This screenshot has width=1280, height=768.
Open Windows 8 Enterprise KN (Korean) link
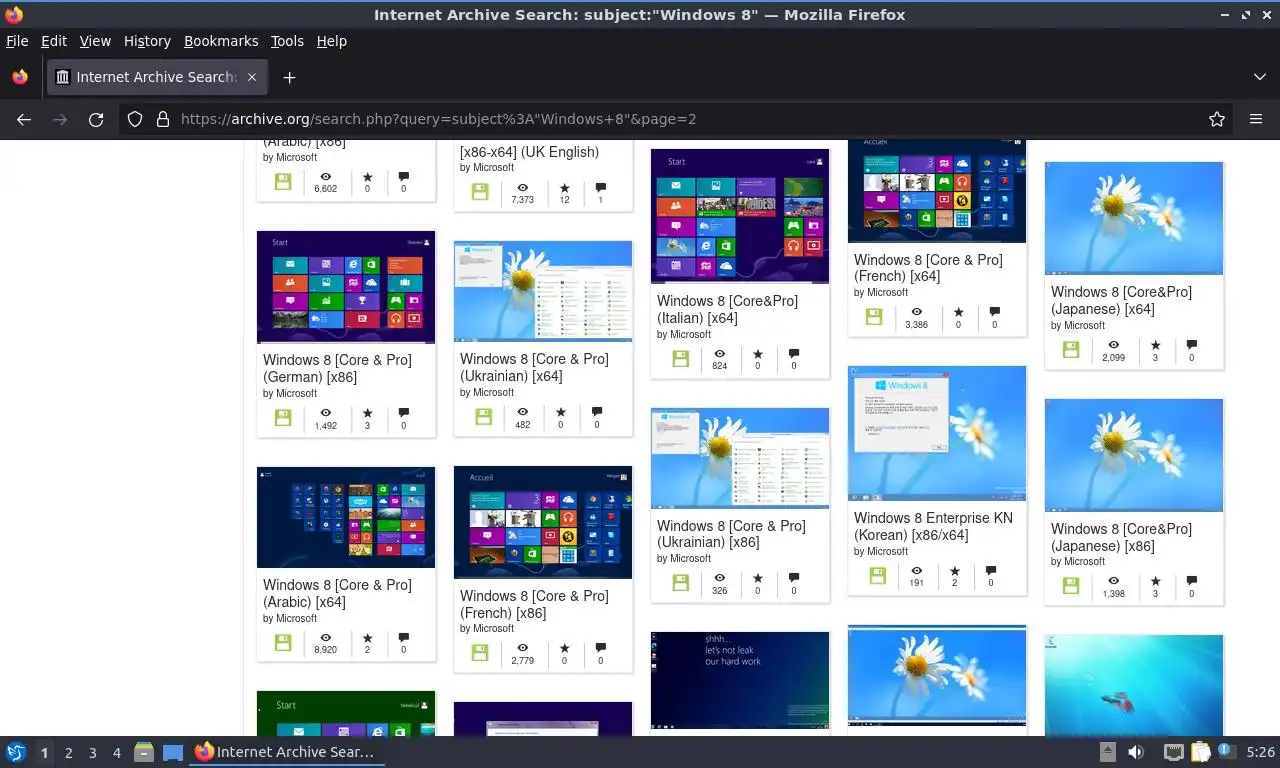(x=933, y=526)
